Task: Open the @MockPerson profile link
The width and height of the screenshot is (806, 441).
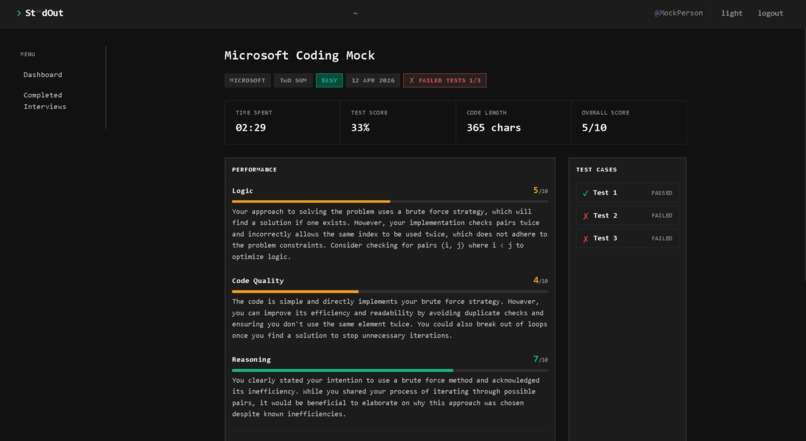Action: [678, 13]
